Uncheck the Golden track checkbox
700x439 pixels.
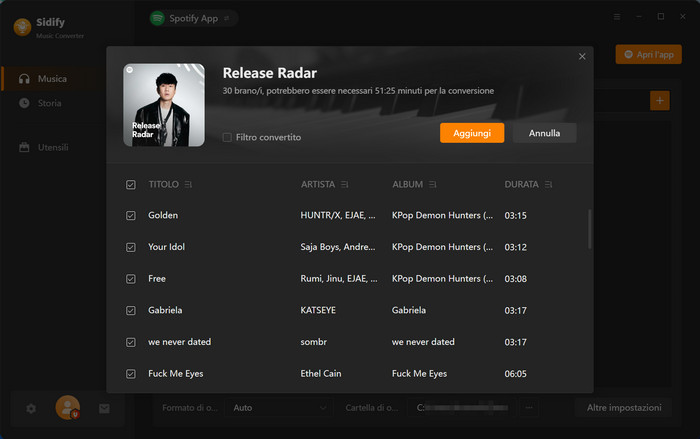131,216
